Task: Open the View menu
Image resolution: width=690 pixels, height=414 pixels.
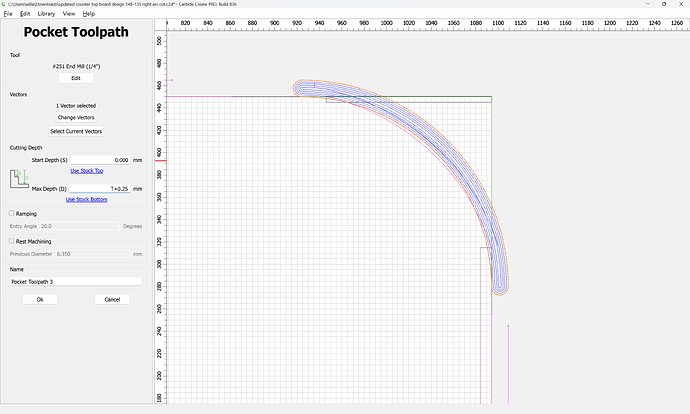Action: pyautogui.click(x=69, y=14)
